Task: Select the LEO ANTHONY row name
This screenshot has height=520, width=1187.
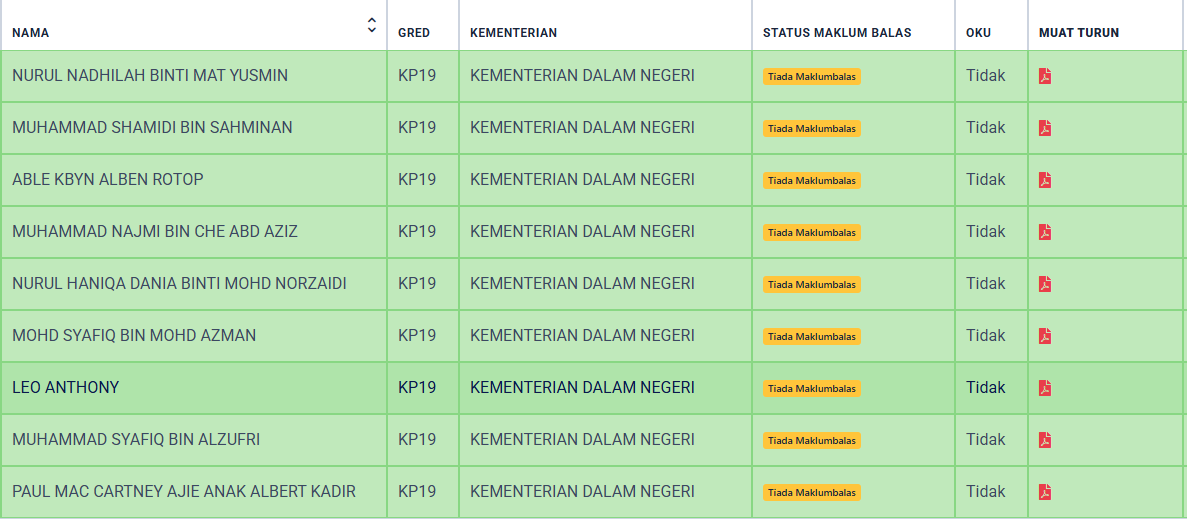Action: pyautogui.click(x=66, y=388)
